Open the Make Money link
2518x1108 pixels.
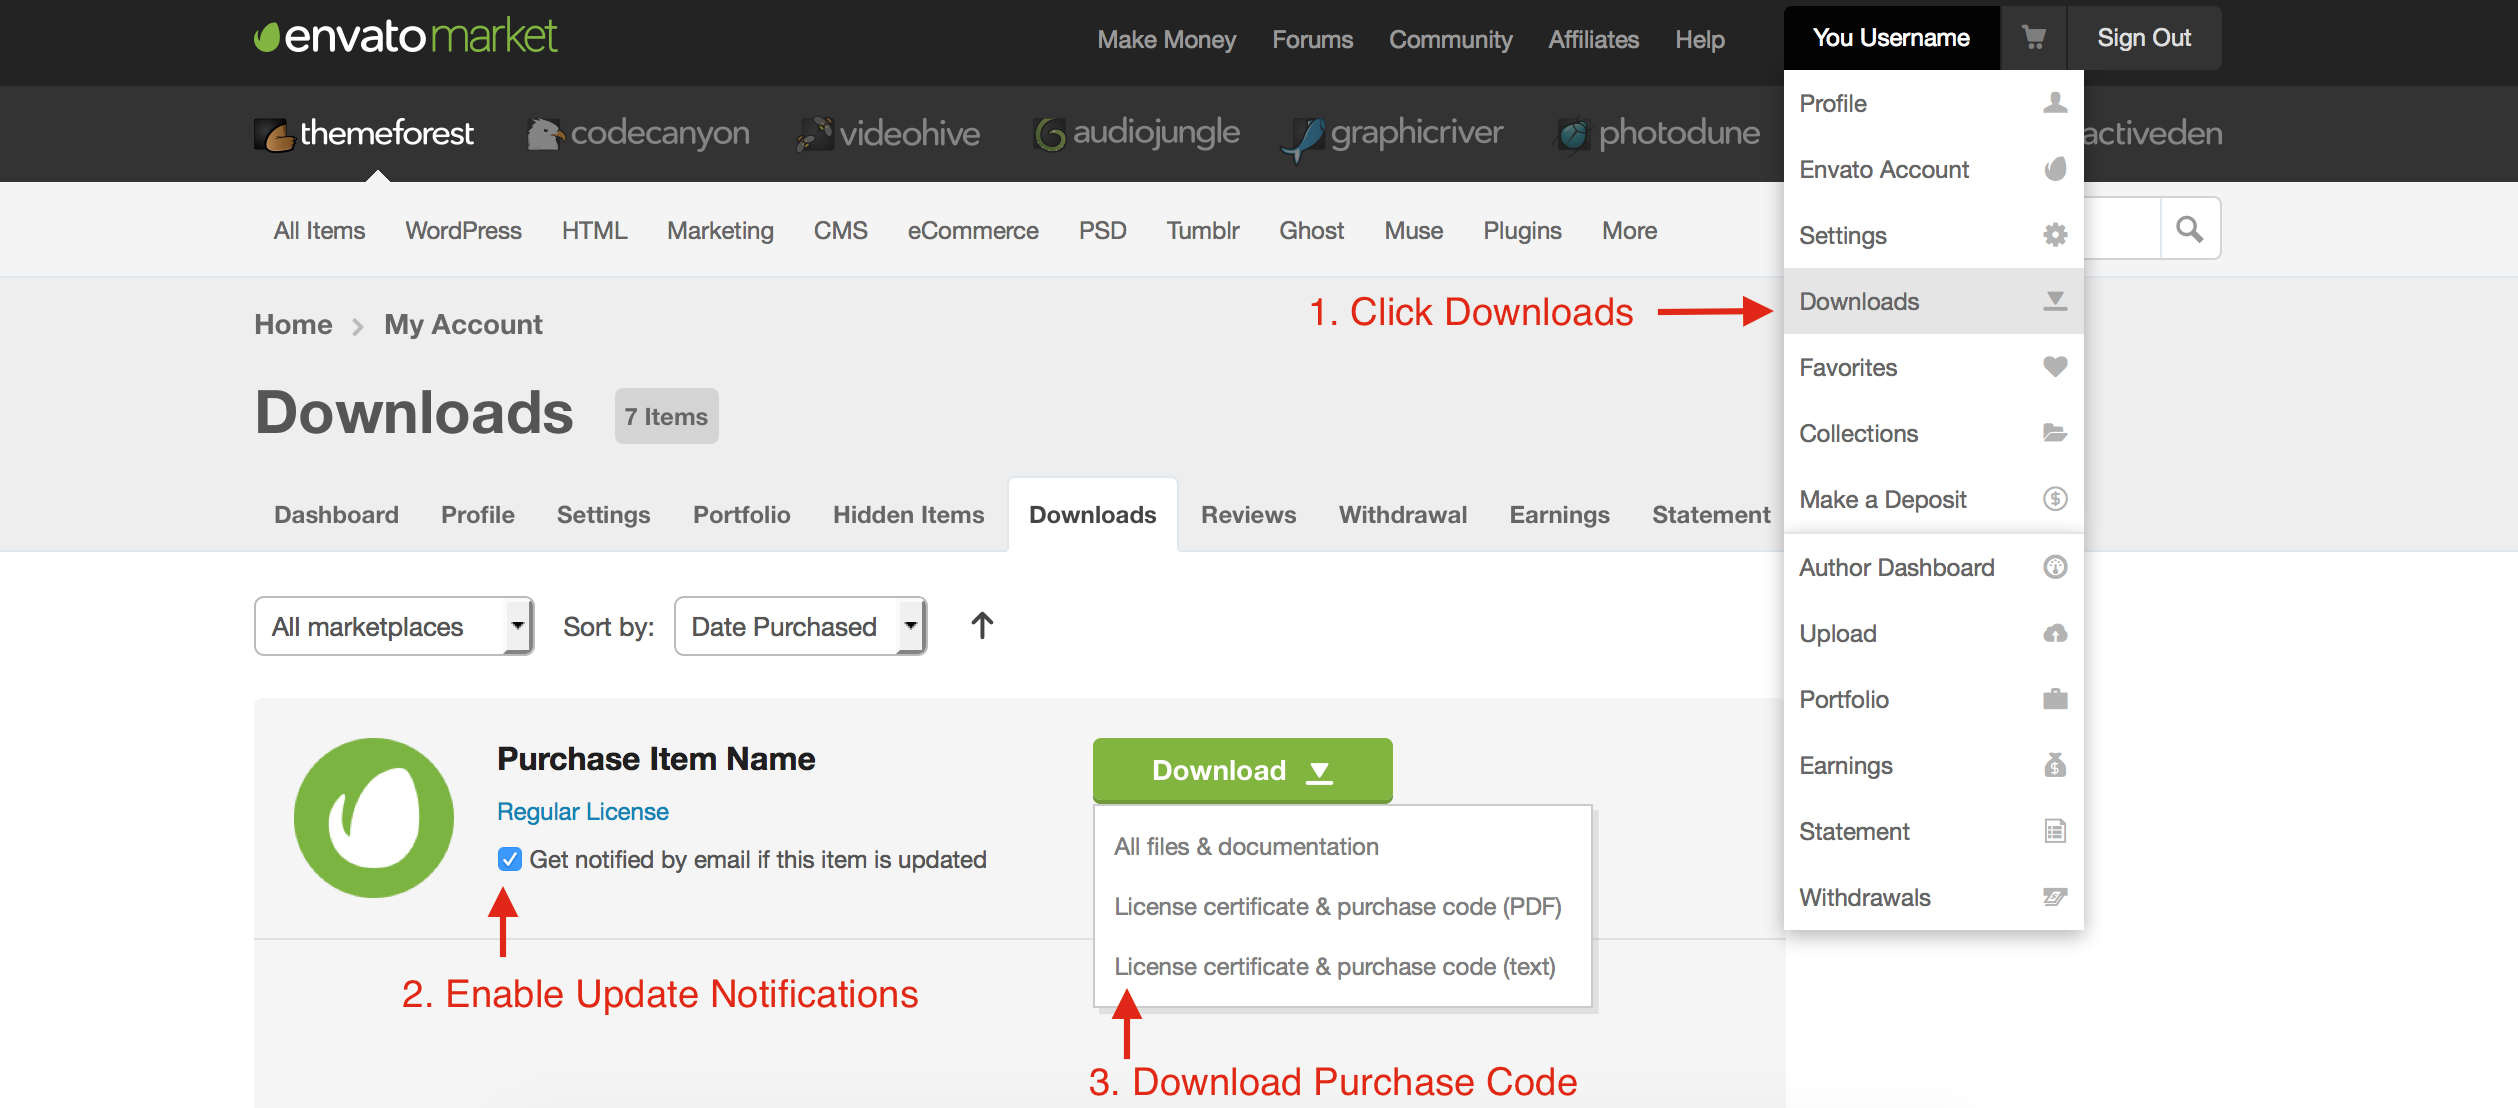tap(1166, 40)
